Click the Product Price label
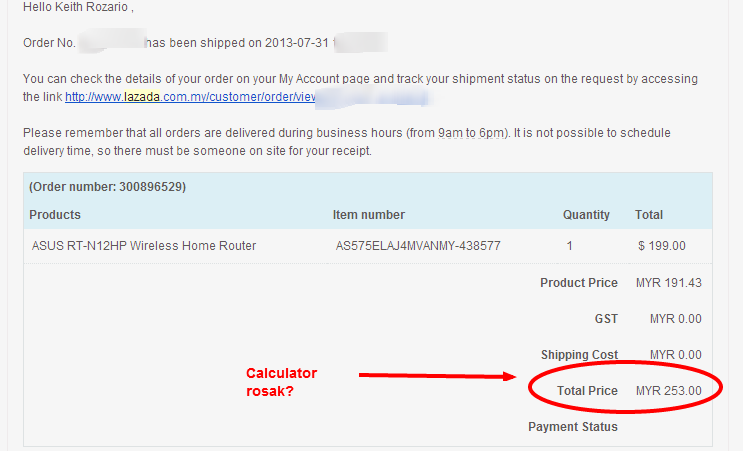 coord(579,283)
